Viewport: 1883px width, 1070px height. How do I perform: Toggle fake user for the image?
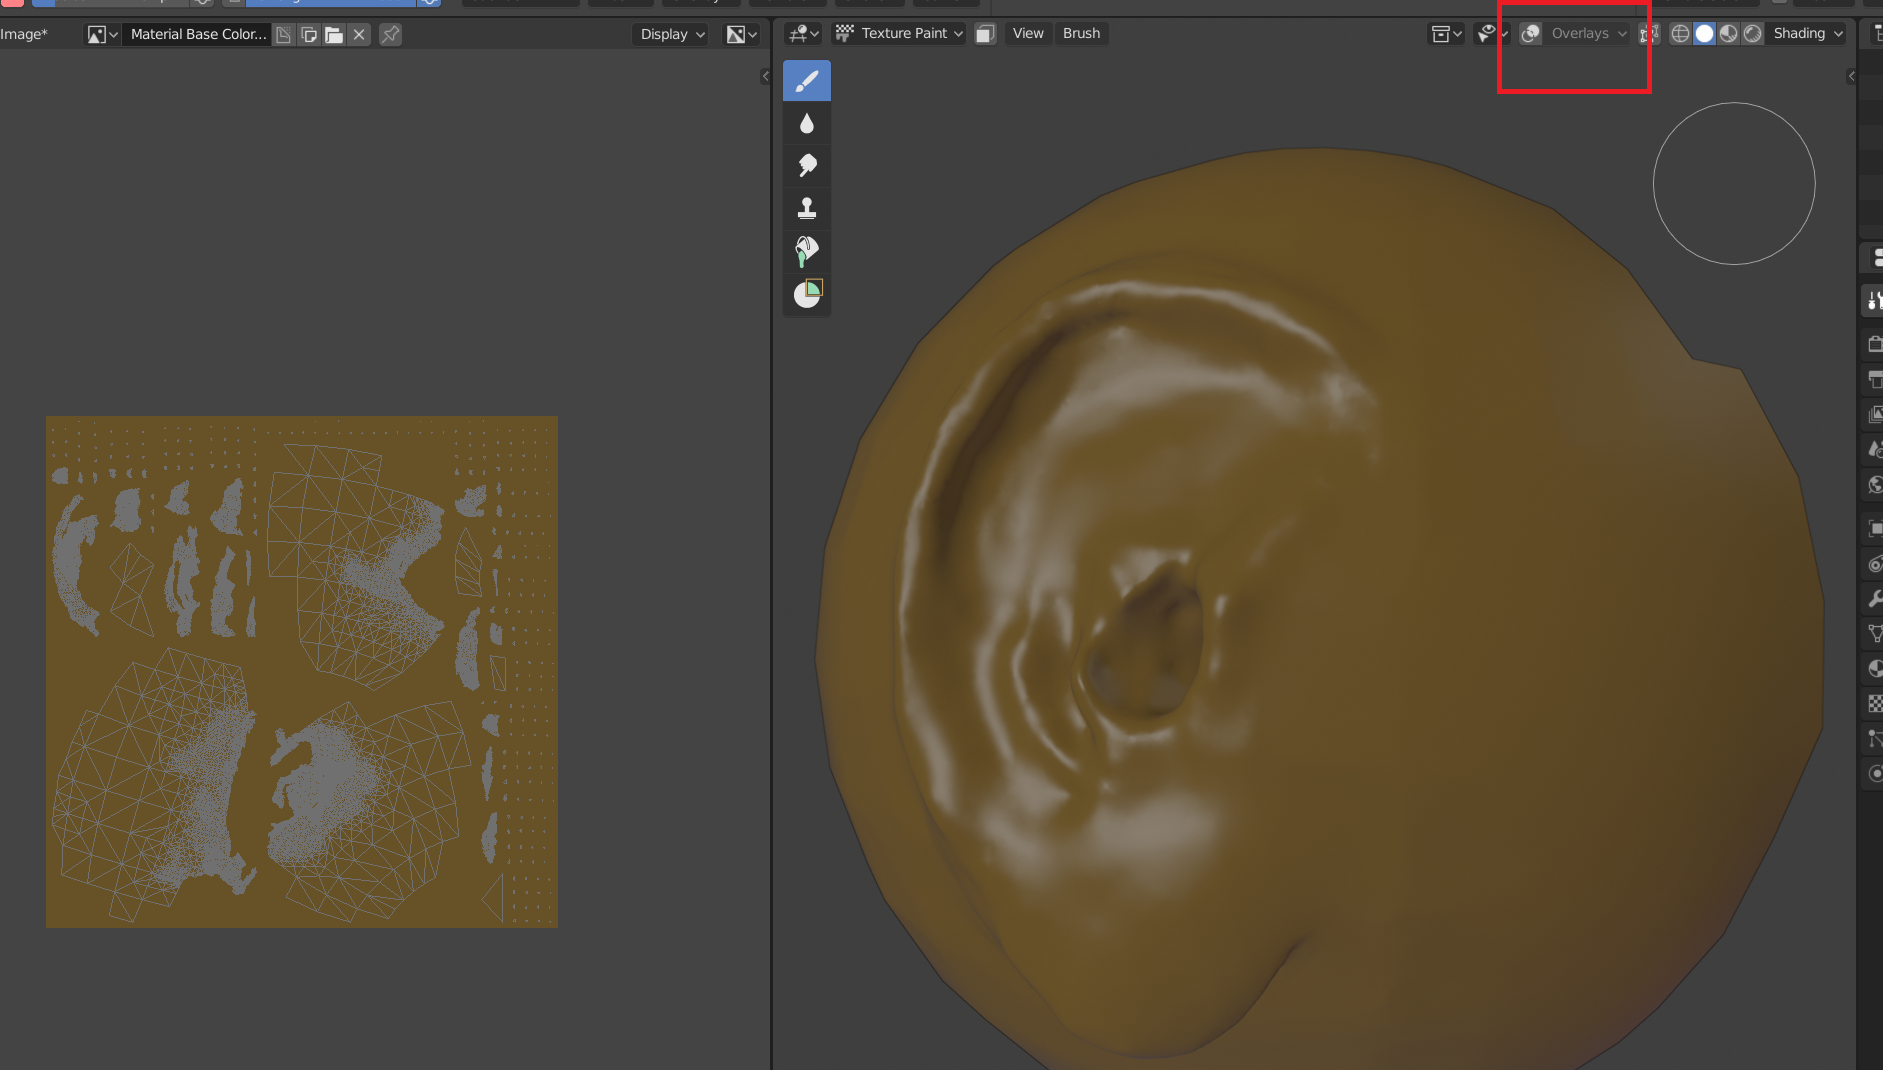[x=284, y=34]
